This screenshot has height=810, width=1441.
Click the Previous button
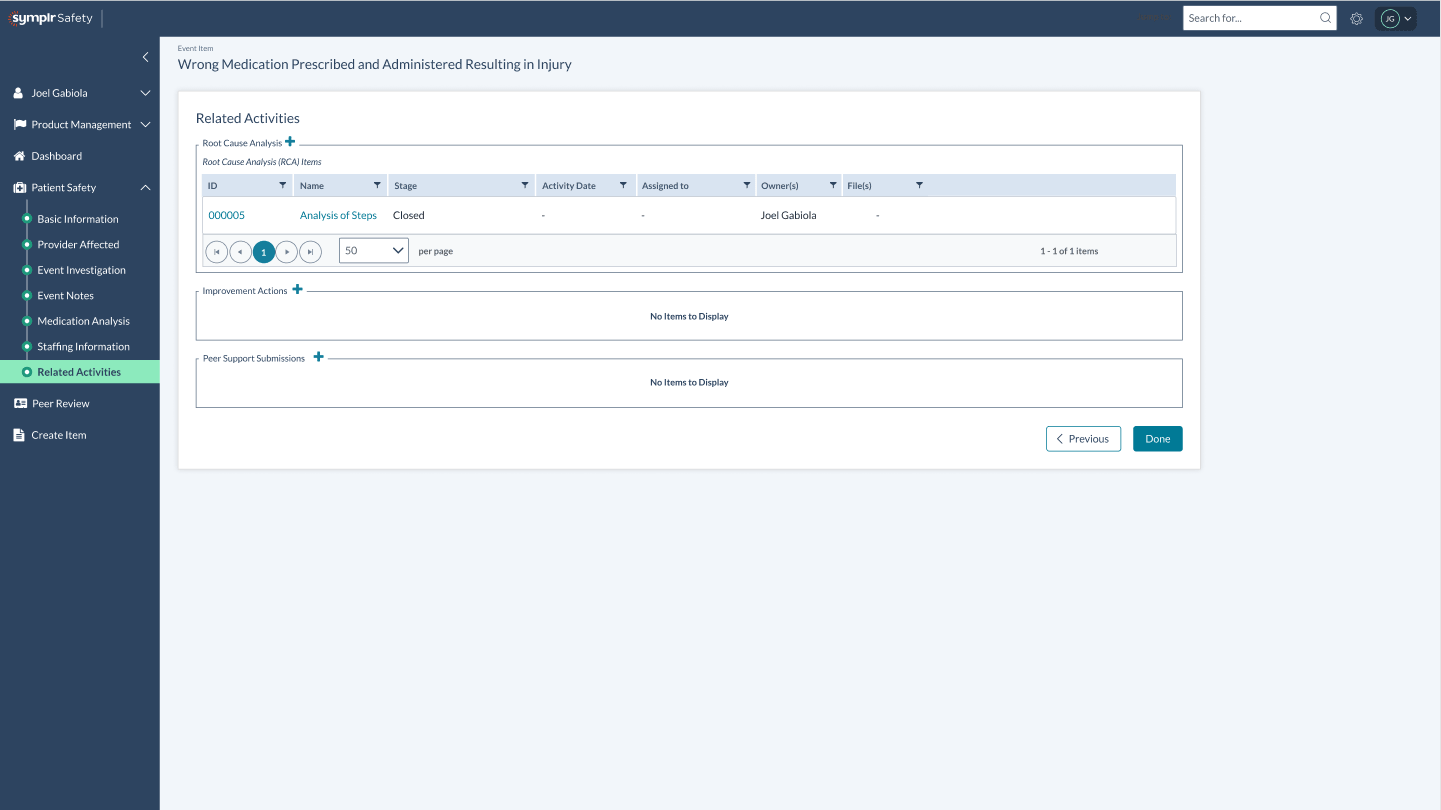[x=1084, y=439]
